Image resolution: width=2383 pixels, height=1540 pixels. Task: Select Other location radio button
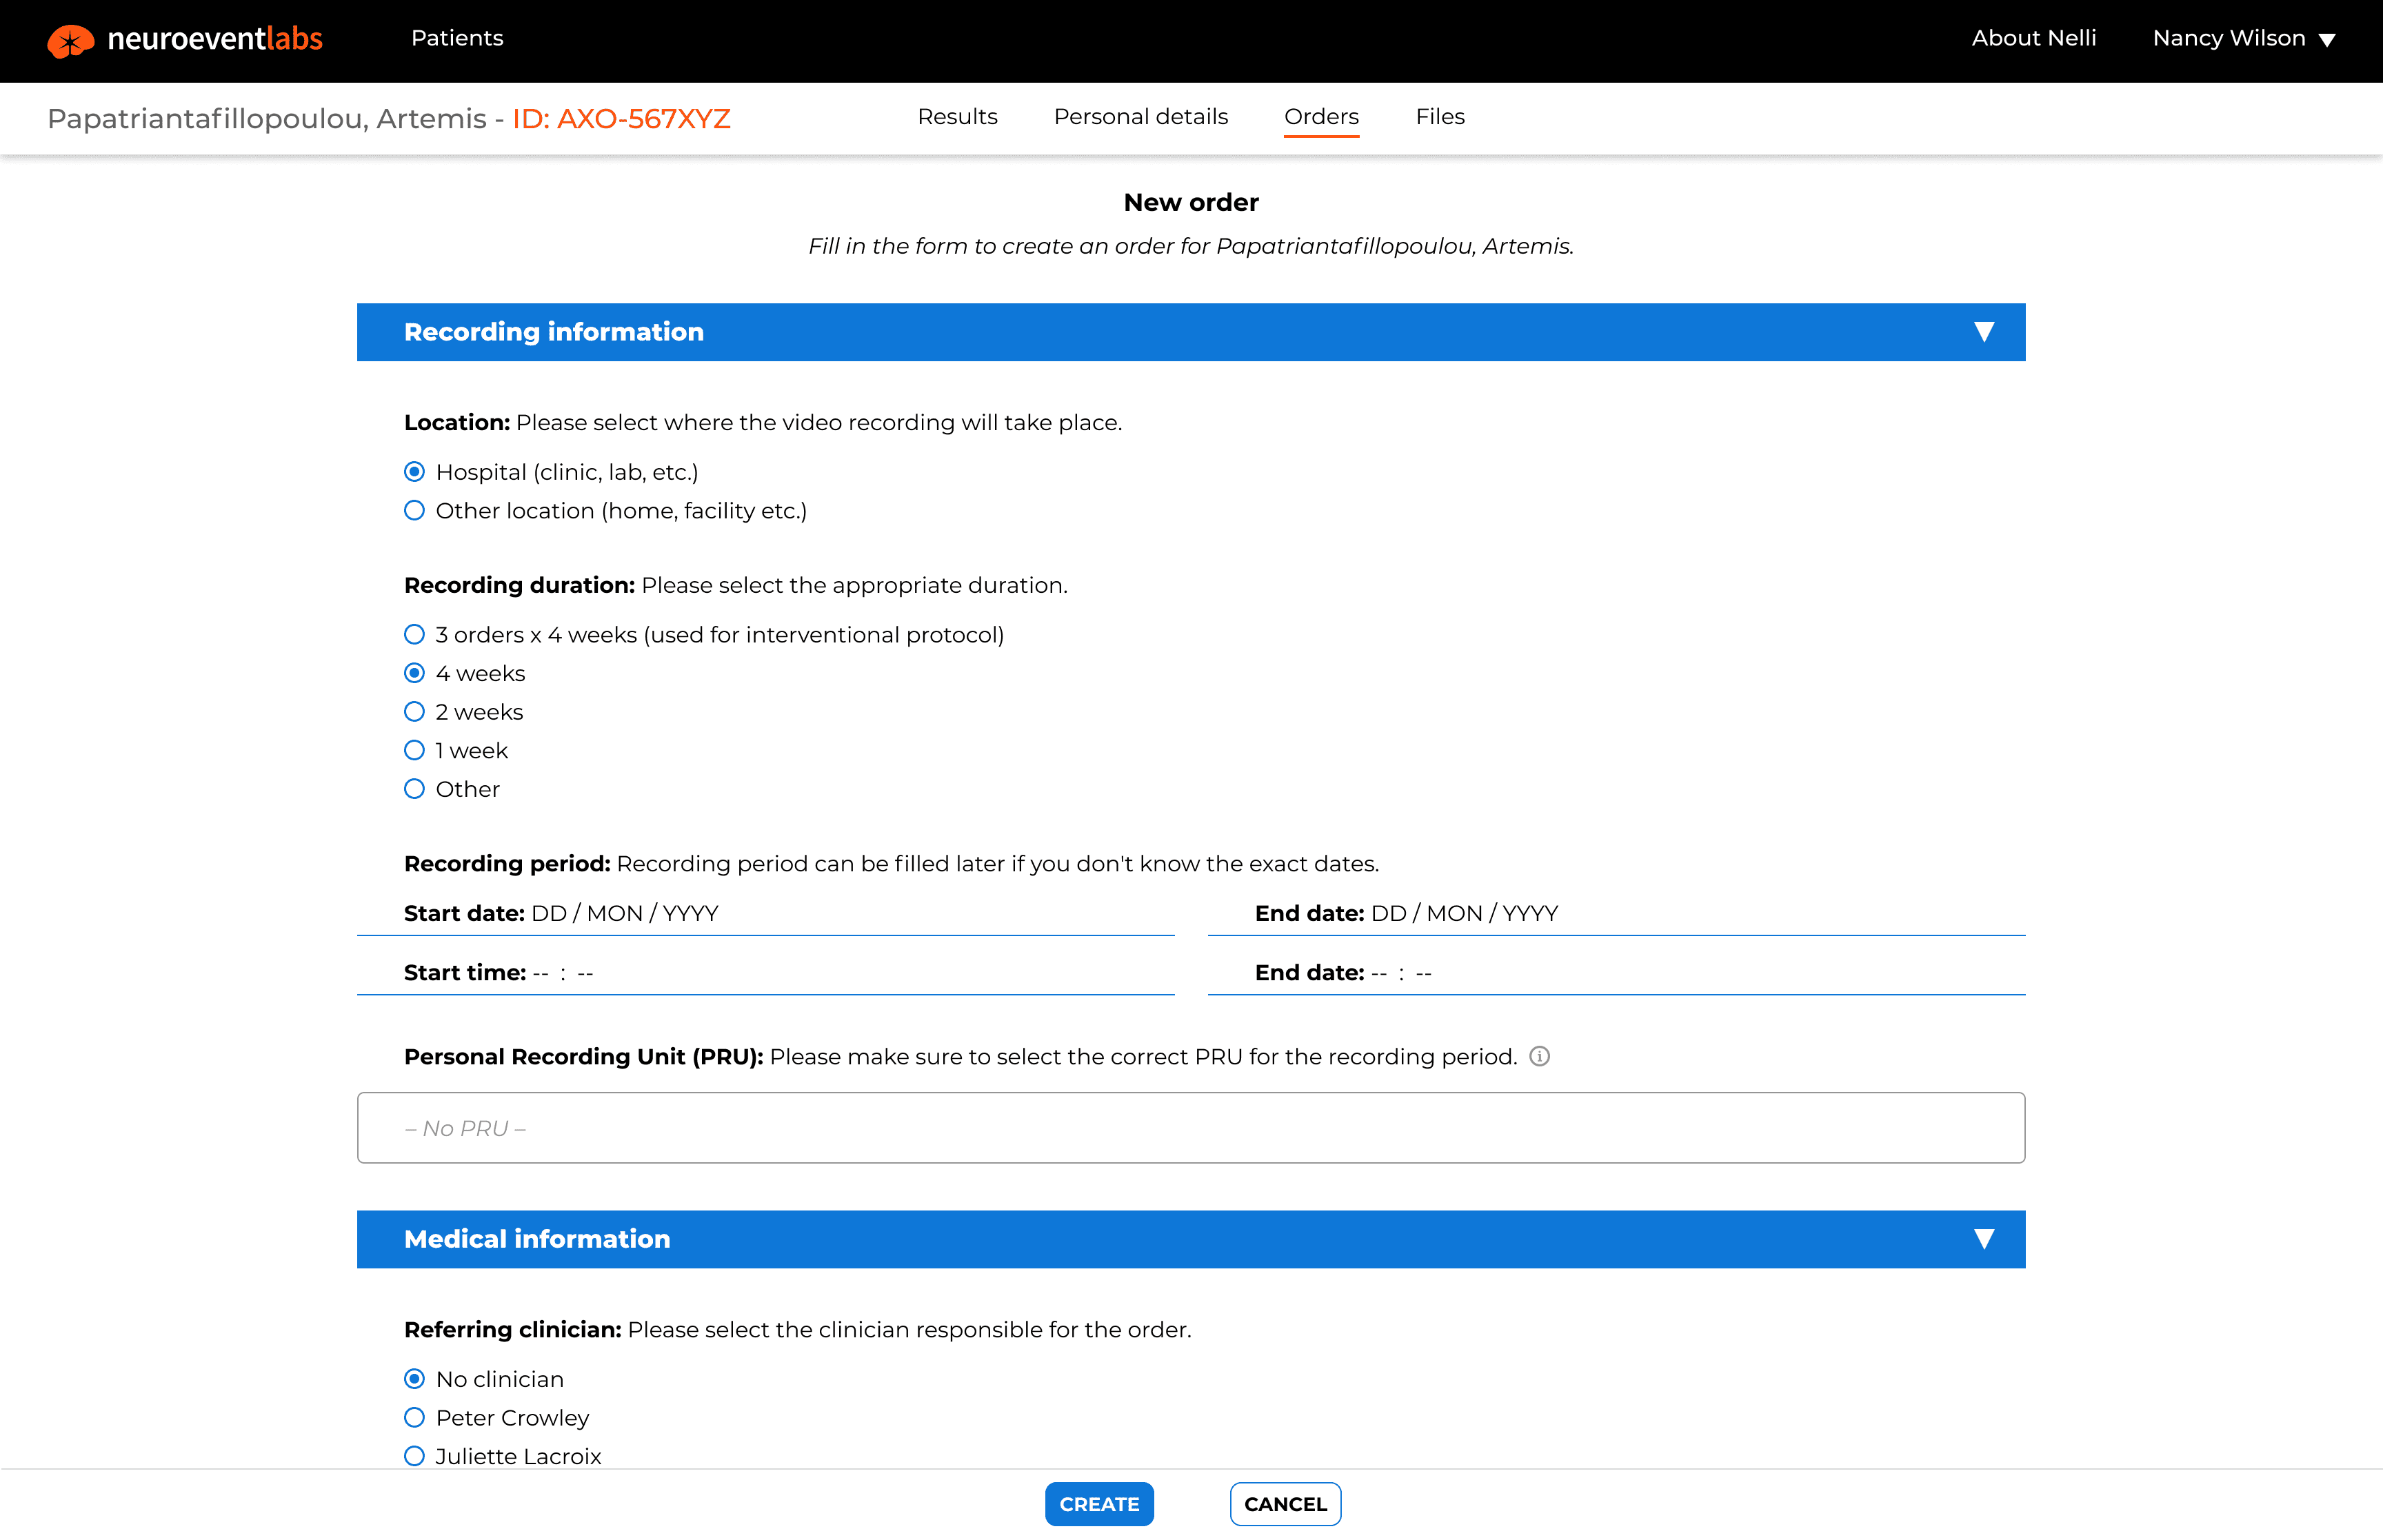(x=414, y=511)
